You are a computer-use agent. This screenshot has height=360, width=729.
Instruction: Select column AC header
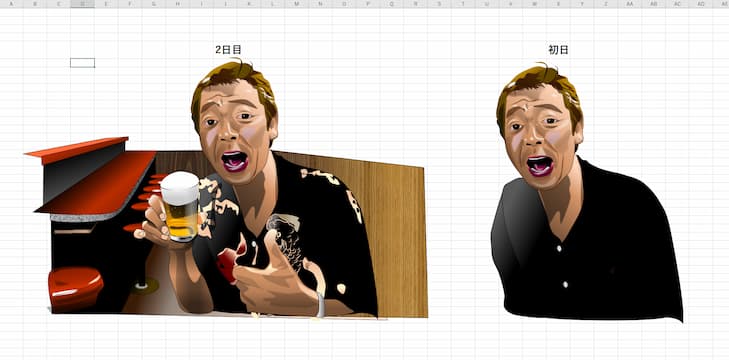(x=677, y=4)
